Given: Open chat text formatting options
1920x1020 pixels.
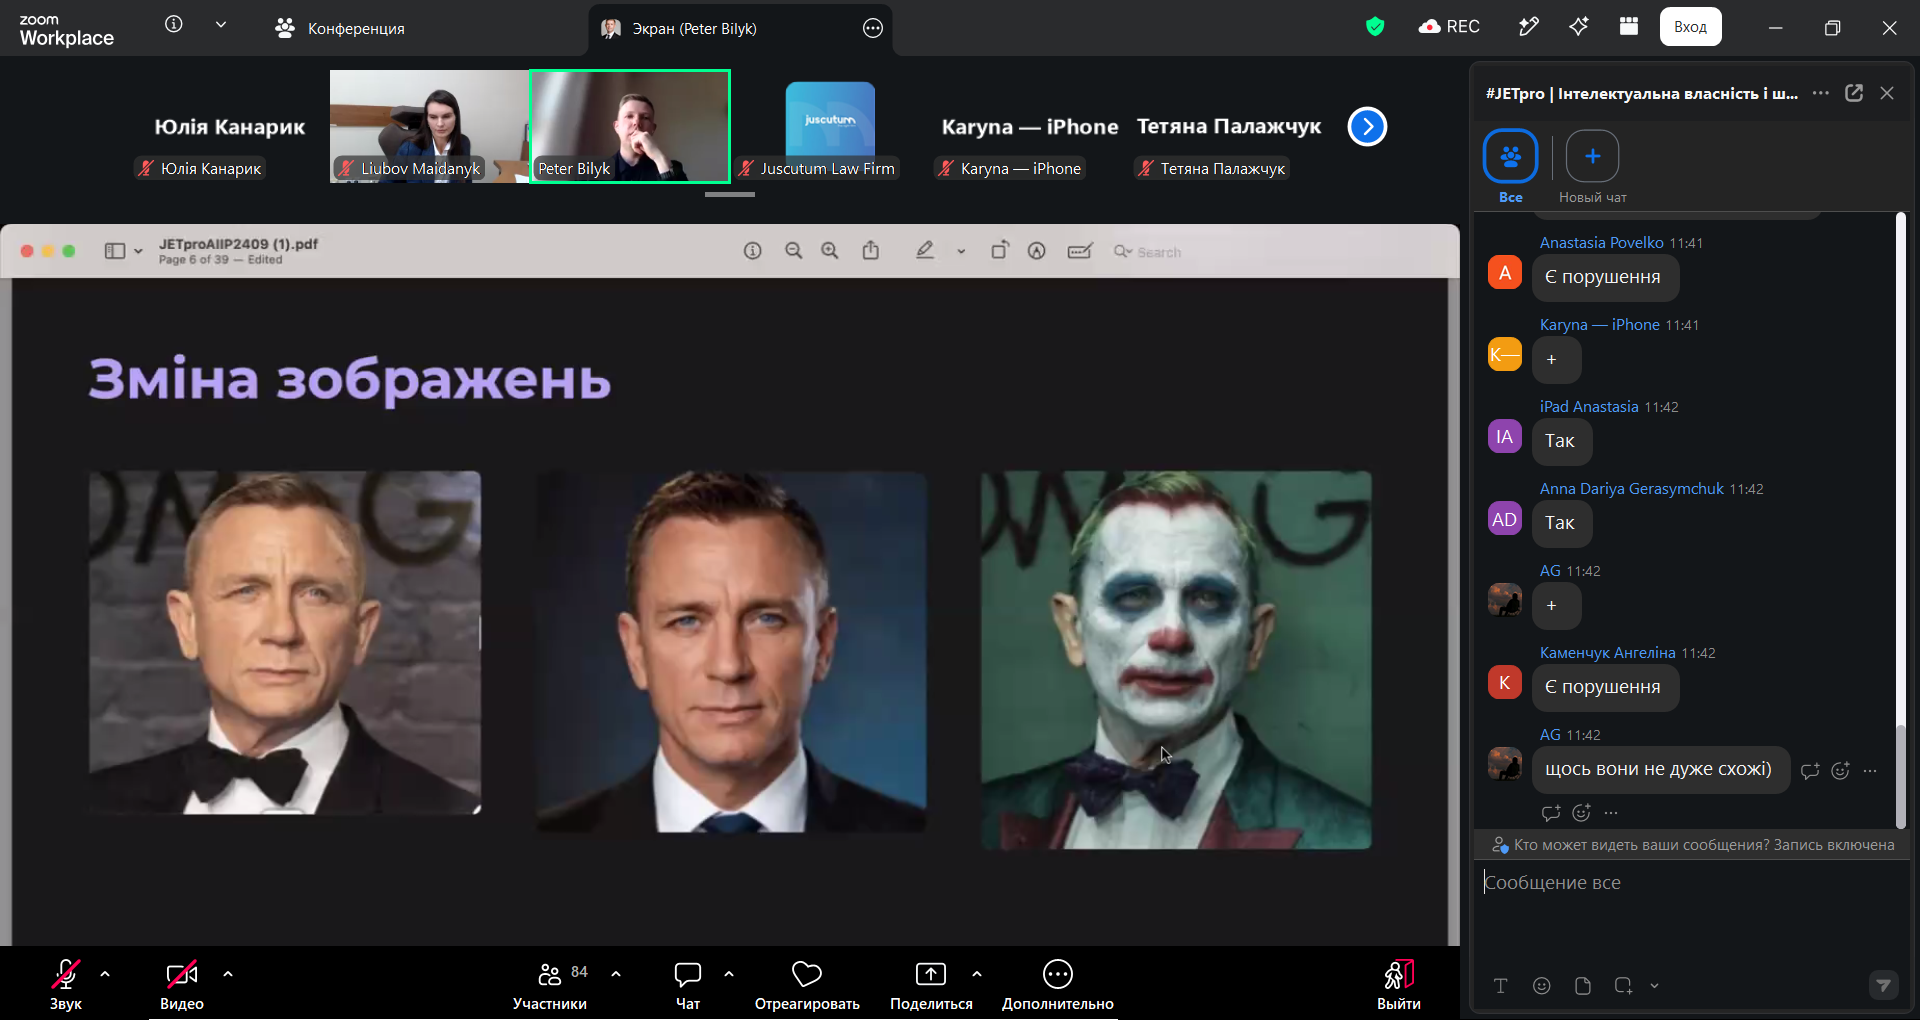Looking at the screenshot, I should coord(1500,986).
